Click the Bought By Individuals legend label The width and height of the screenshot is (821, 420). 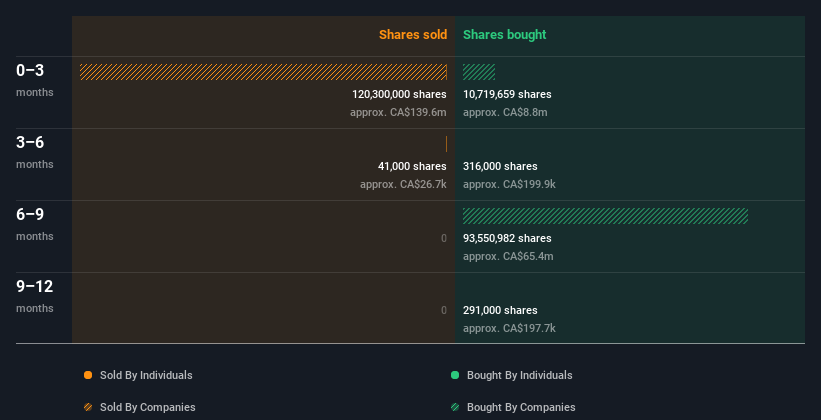coord(519,375)
